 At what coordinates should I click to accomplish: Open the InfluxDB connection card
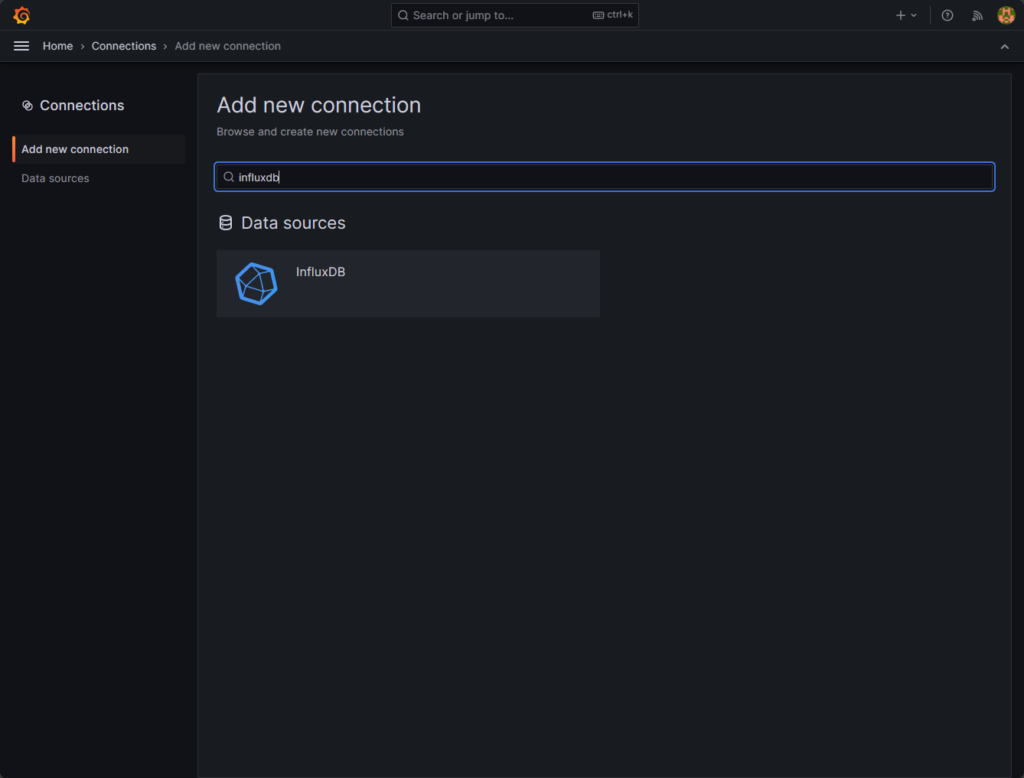click(x=408, y=283)
